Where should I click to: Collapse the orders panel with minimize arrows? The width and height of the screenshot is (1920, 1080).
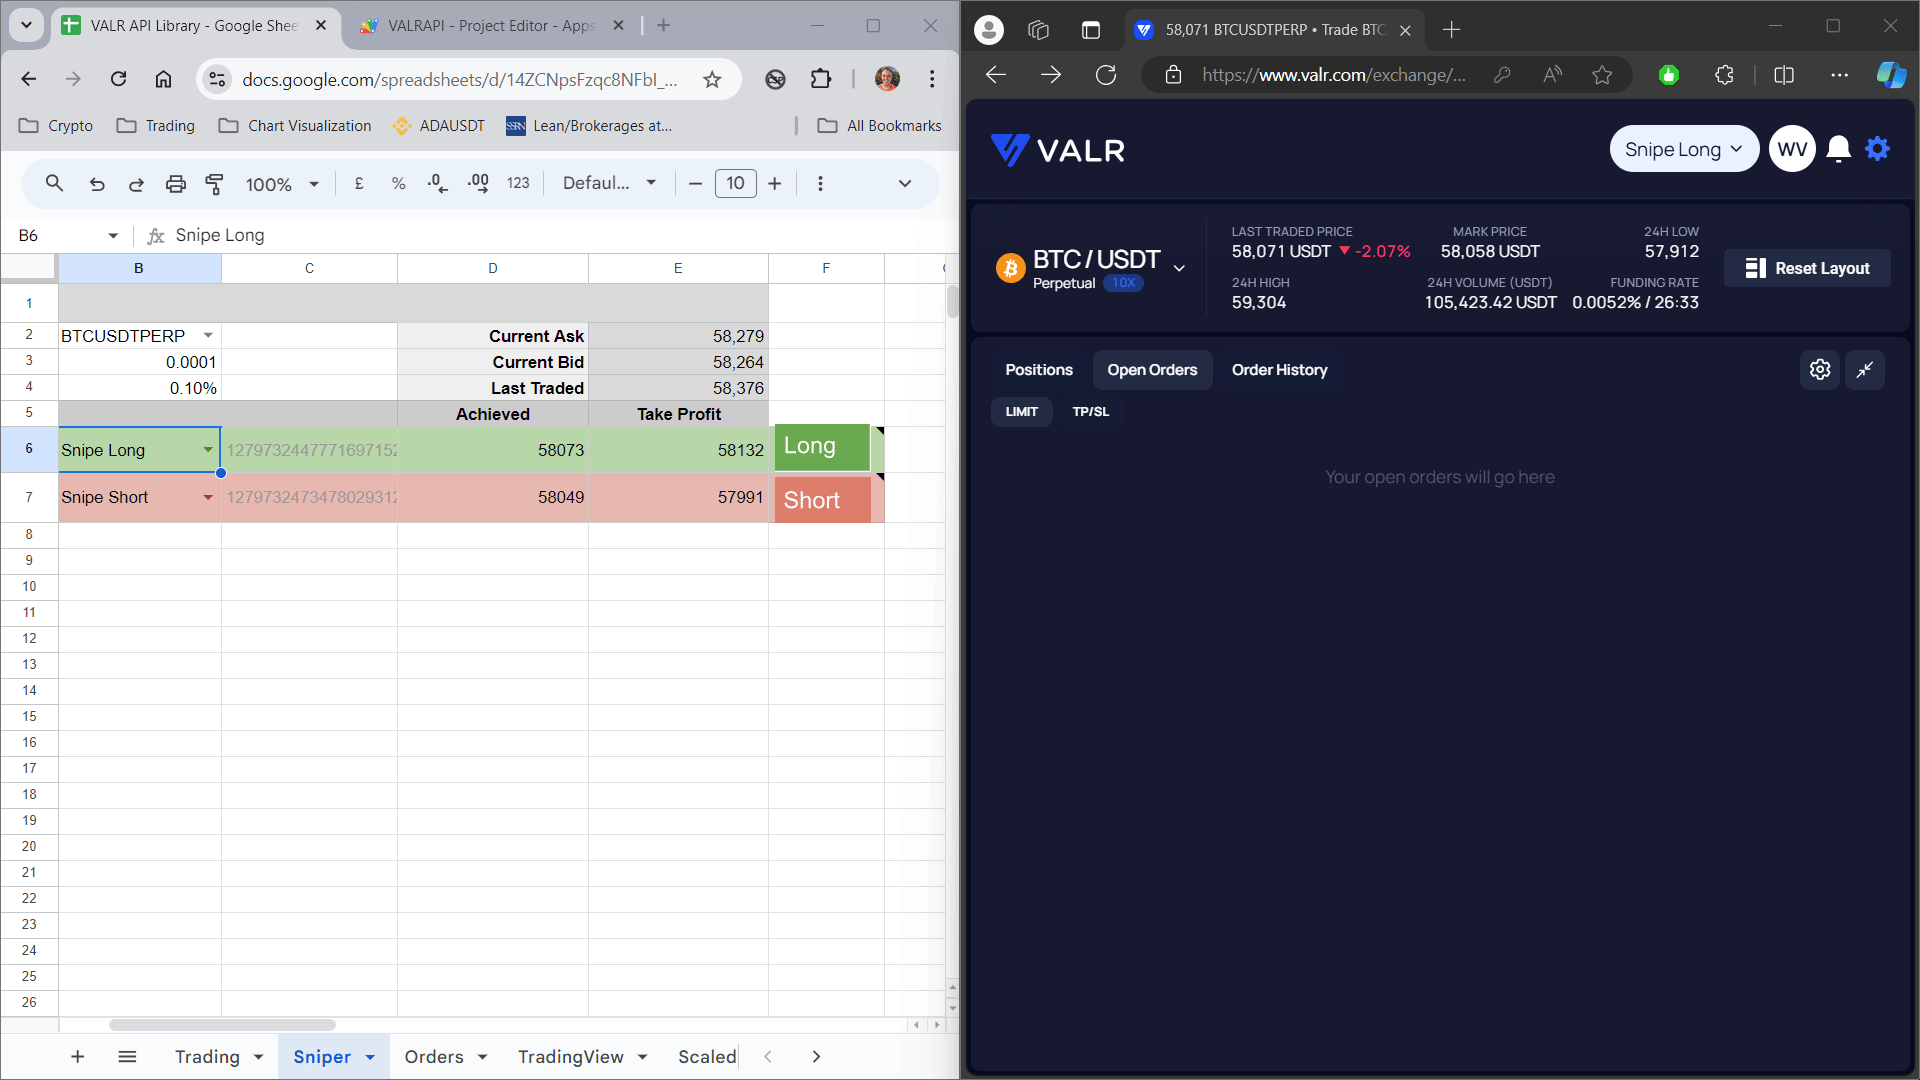pos(1865,370)
